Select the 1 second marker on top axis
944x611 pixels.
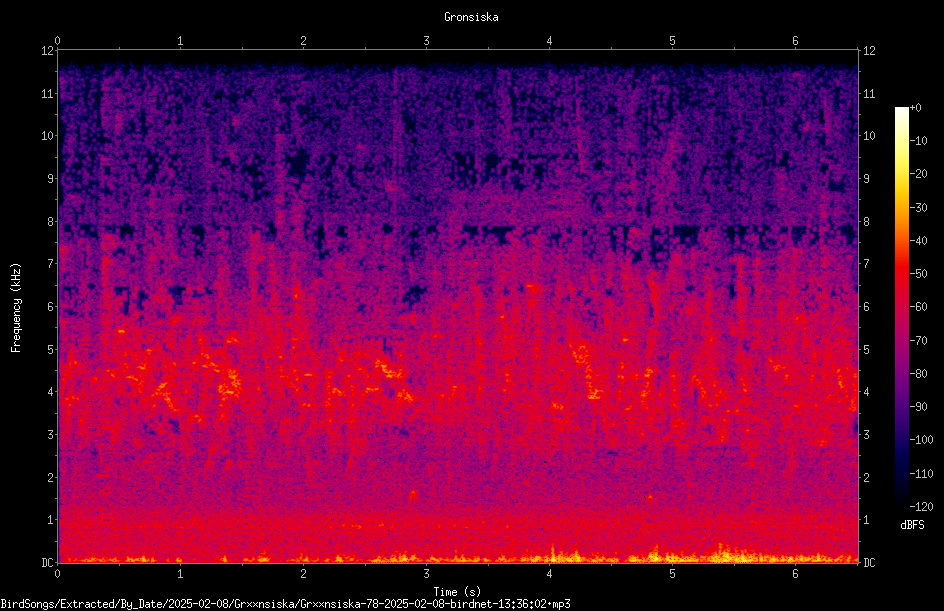pos(180,41)
